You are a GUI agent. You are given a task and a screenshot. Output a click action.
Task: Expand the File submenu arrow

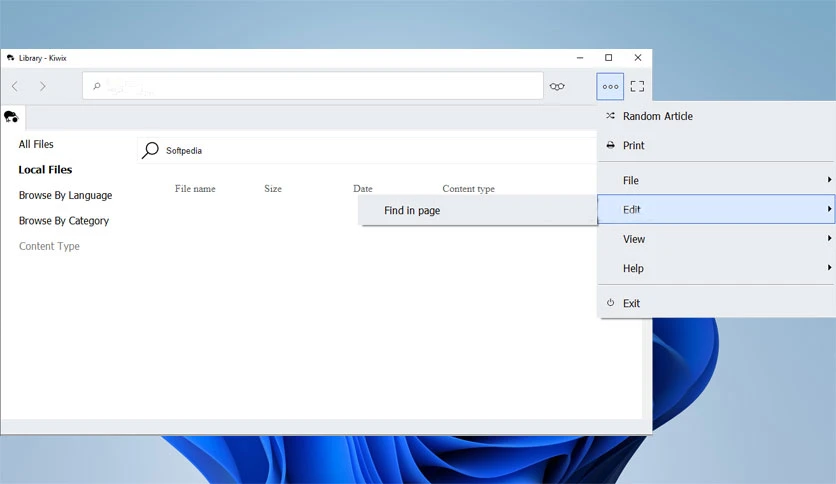829,180
